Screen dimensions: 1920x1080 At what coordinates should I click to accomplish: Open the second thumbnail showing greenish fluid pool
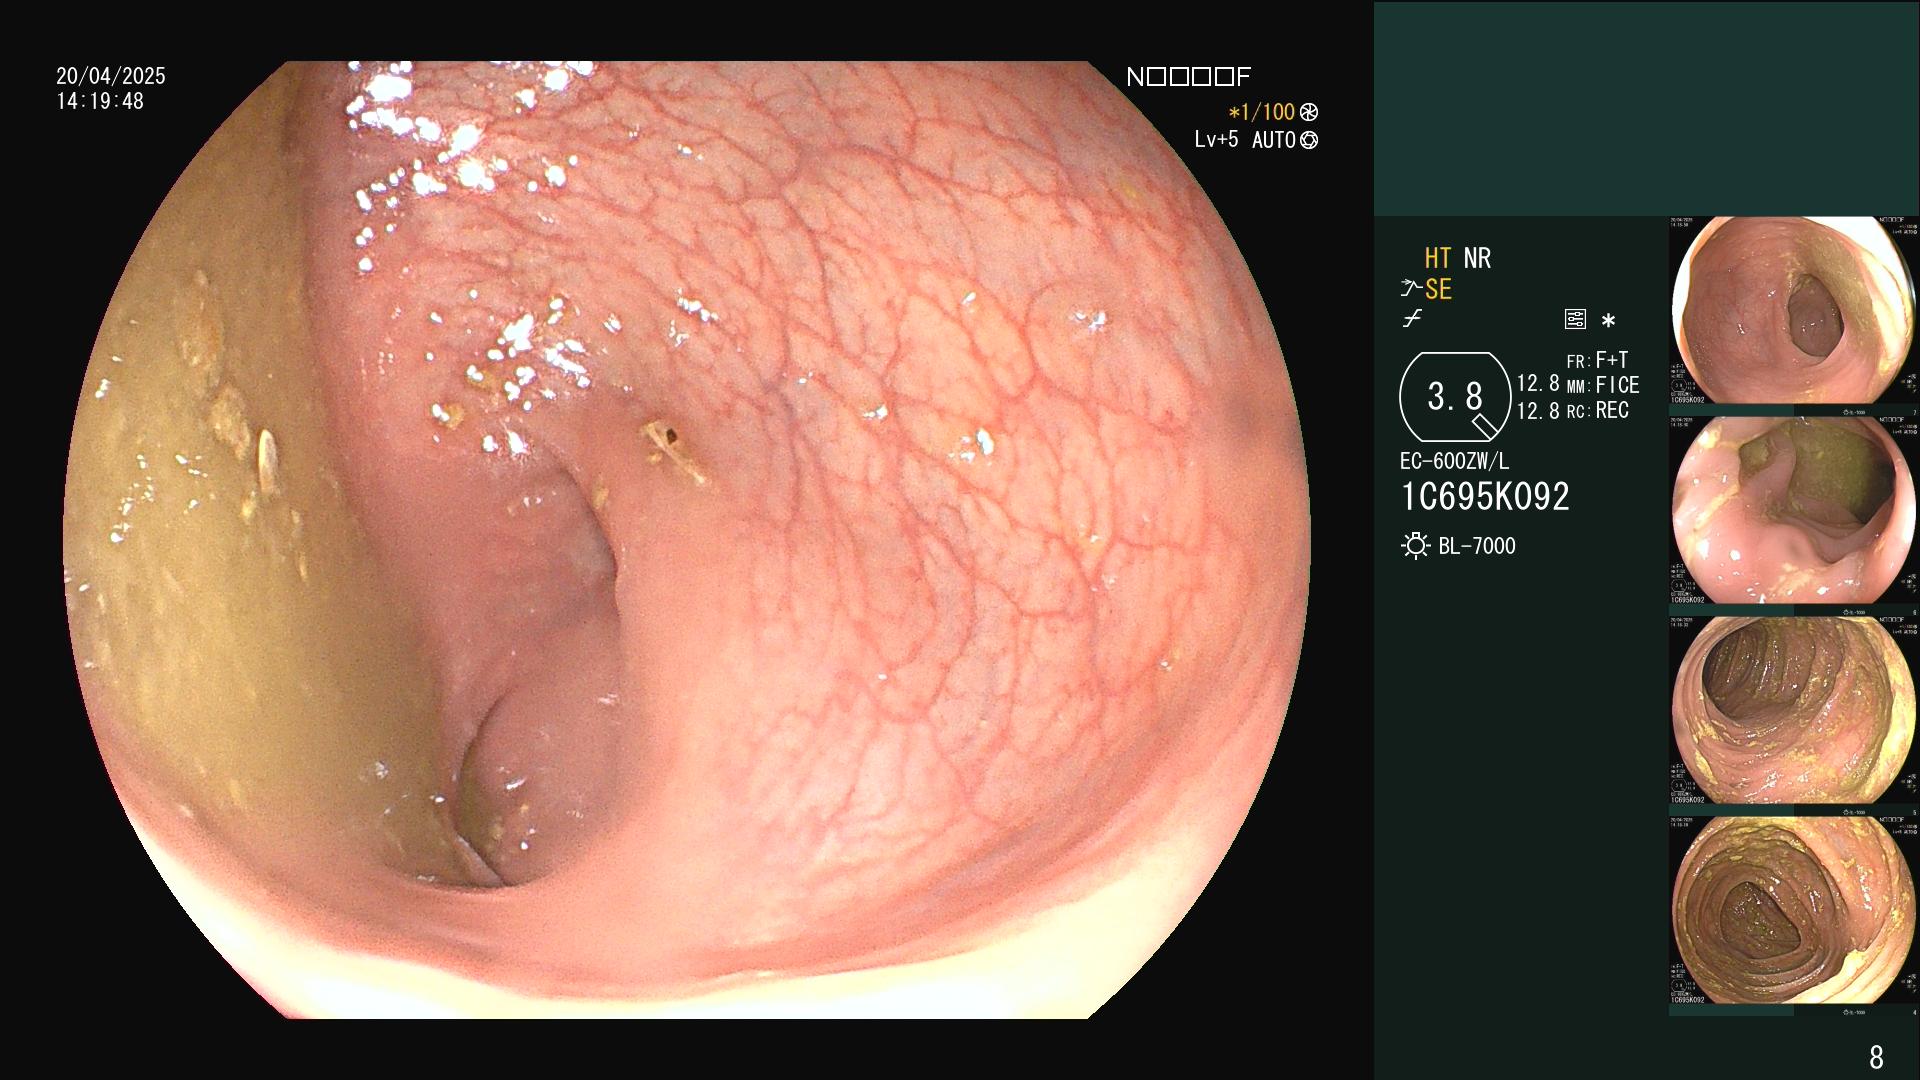point(1794,510)
